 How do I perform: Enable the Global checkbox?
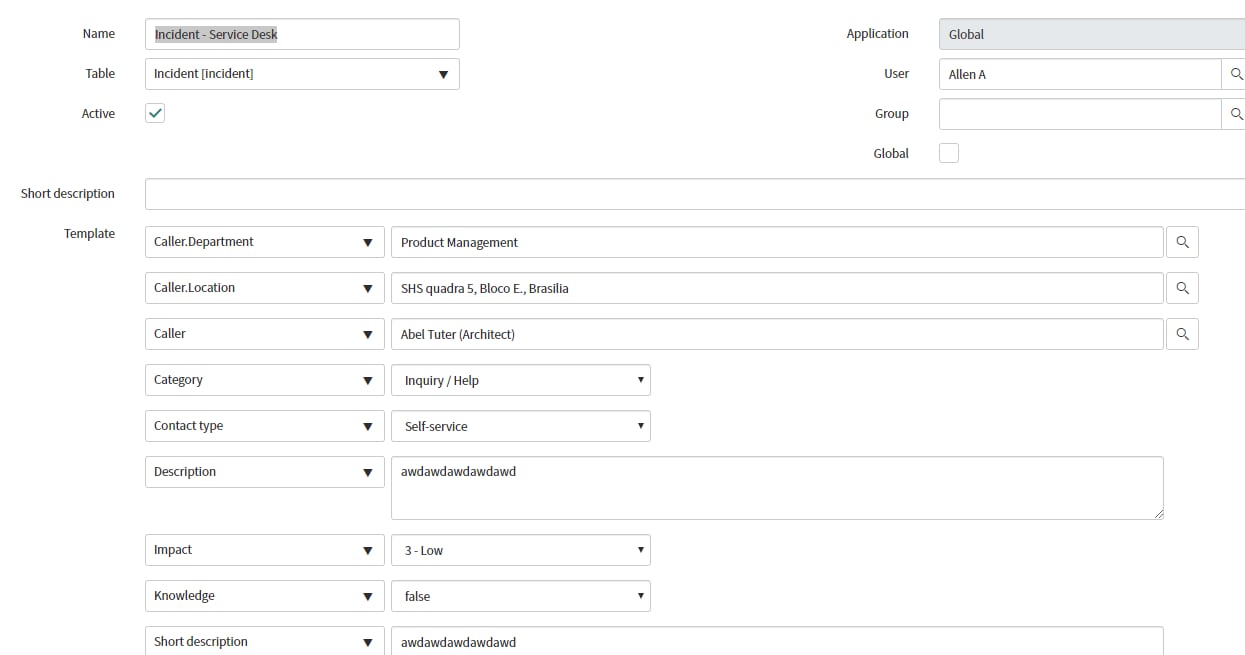point(948,152)
